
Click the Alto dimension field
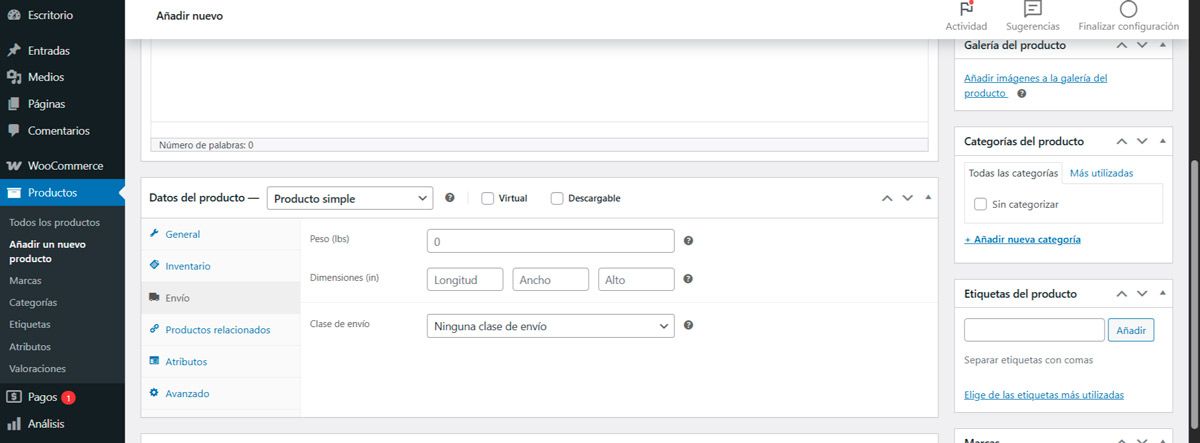(636, 280)
